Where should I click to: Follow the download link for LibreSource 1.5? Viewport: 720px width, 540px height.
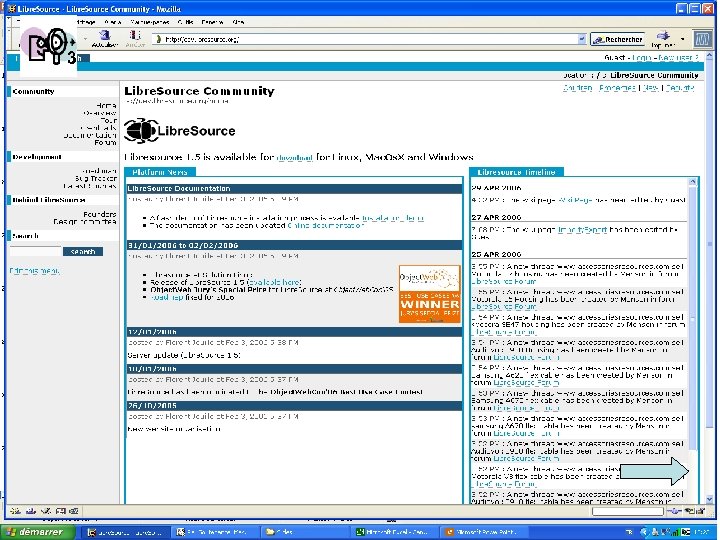[x=294, y=158]
